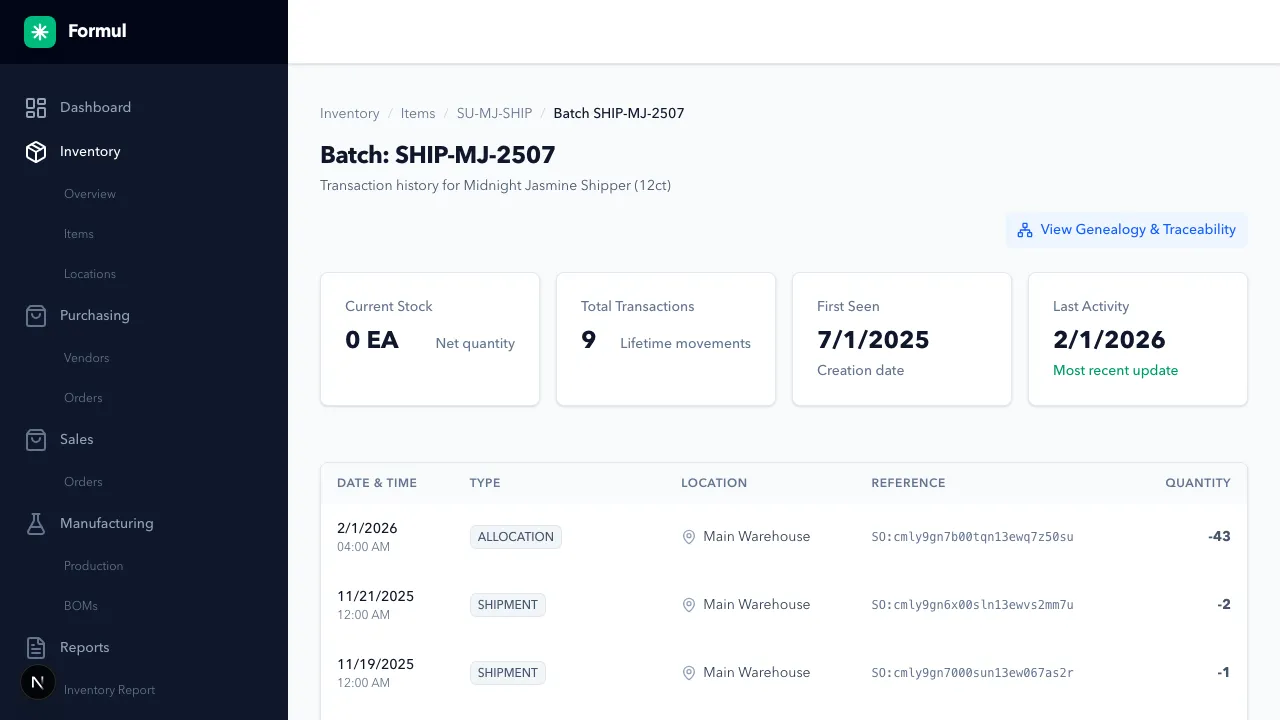
Task: Select the Manufacturing flask icon
Action: [36, 523]
